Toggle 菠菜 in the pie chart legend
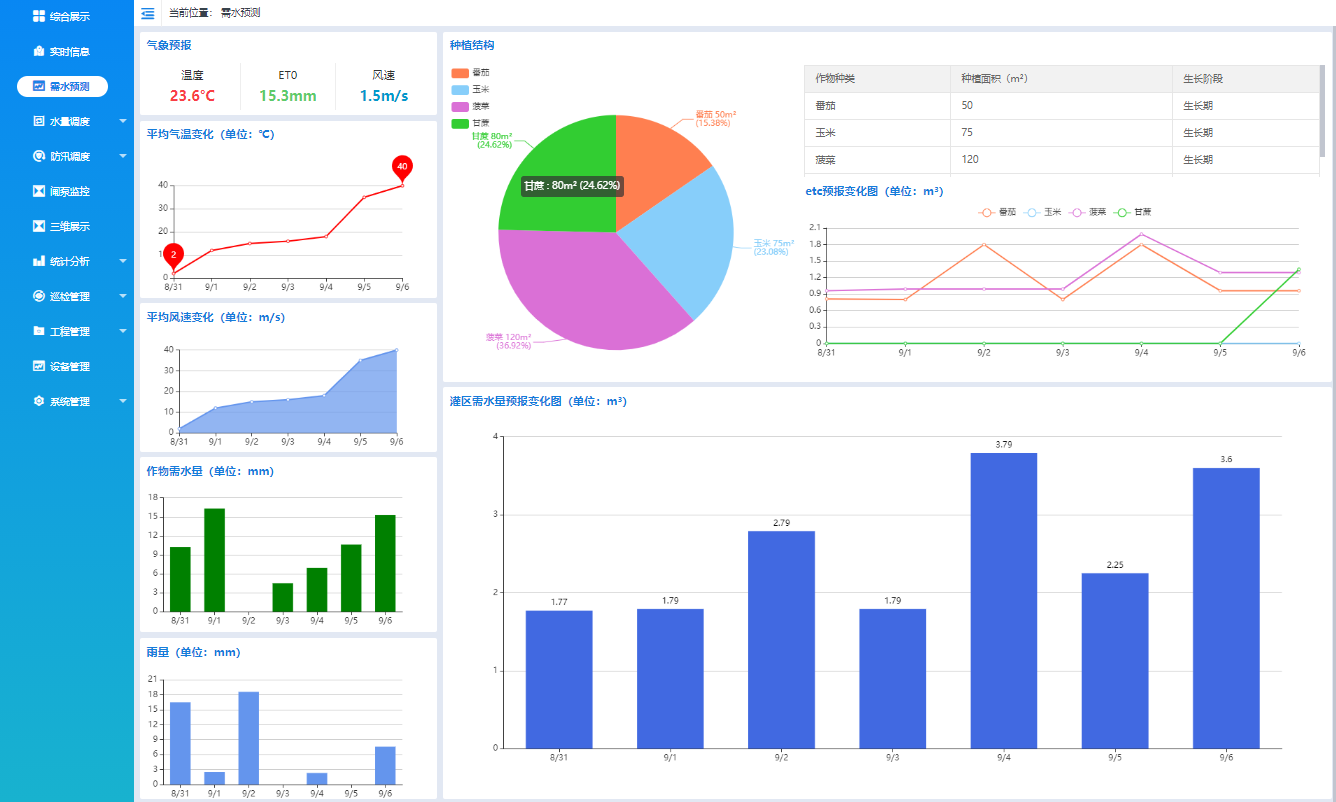 [470, 106]
